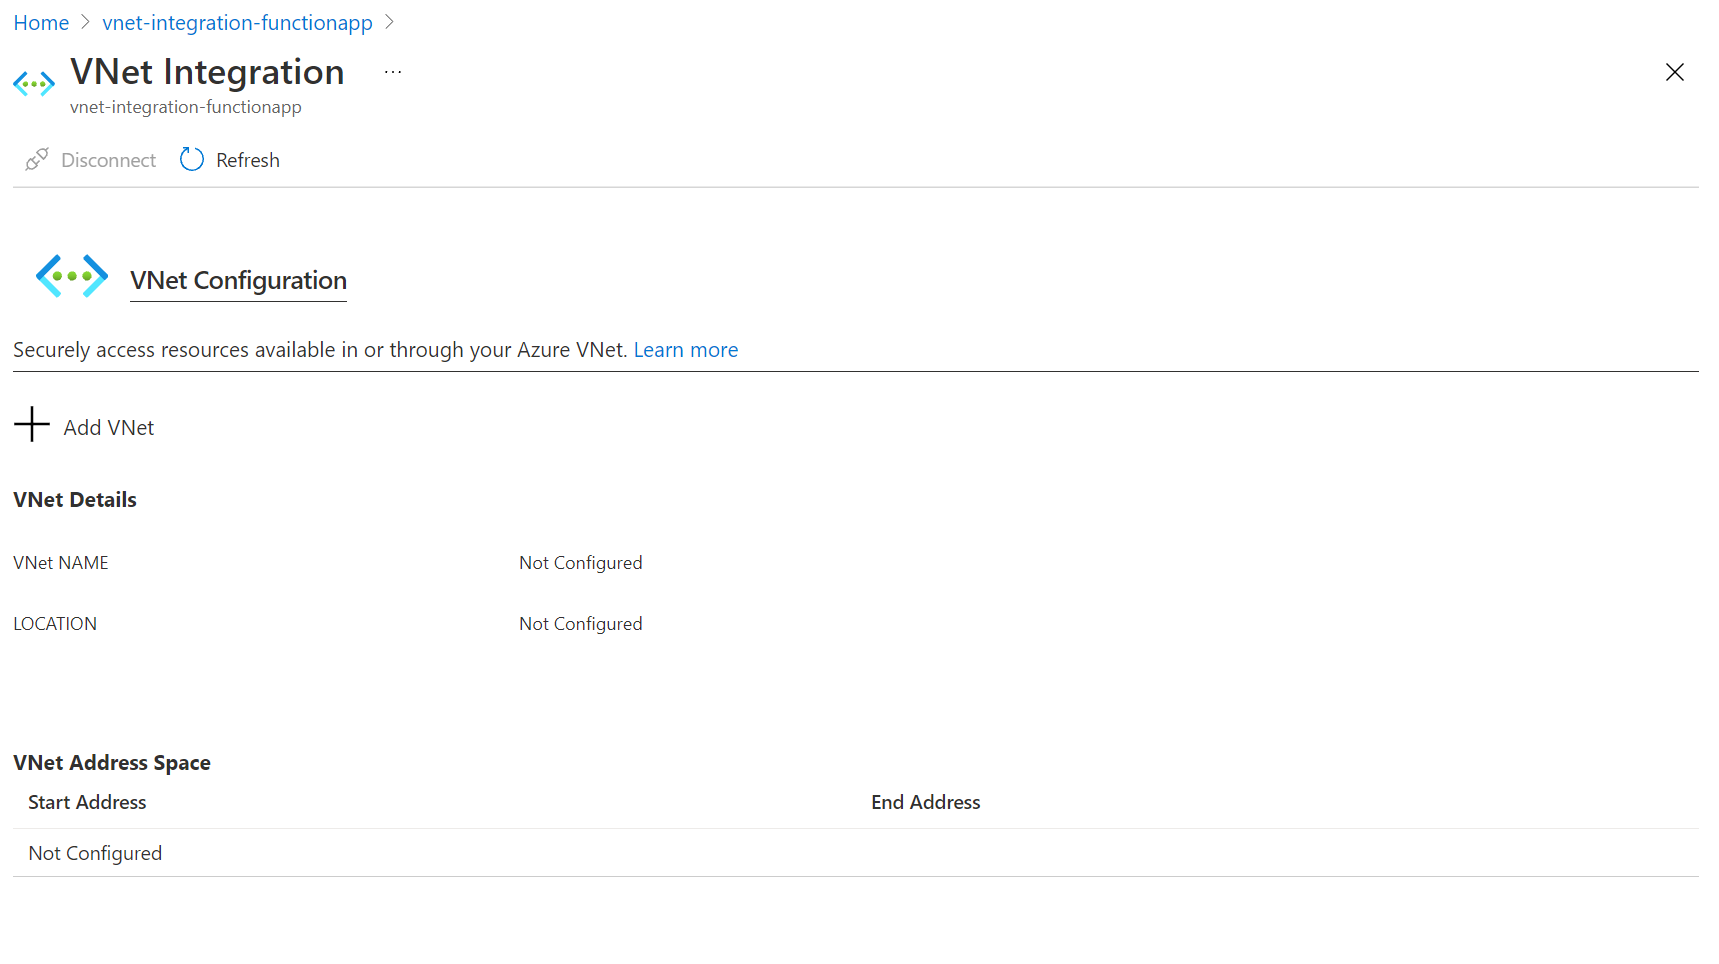This screenshot has width=1719, height=964.
Task: Open the Learn more link about Azure VNet
Action: coord(686,349)
